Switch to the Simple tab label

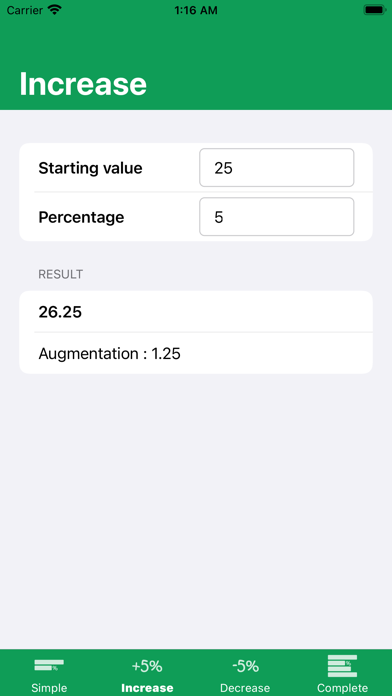[49, 688]
